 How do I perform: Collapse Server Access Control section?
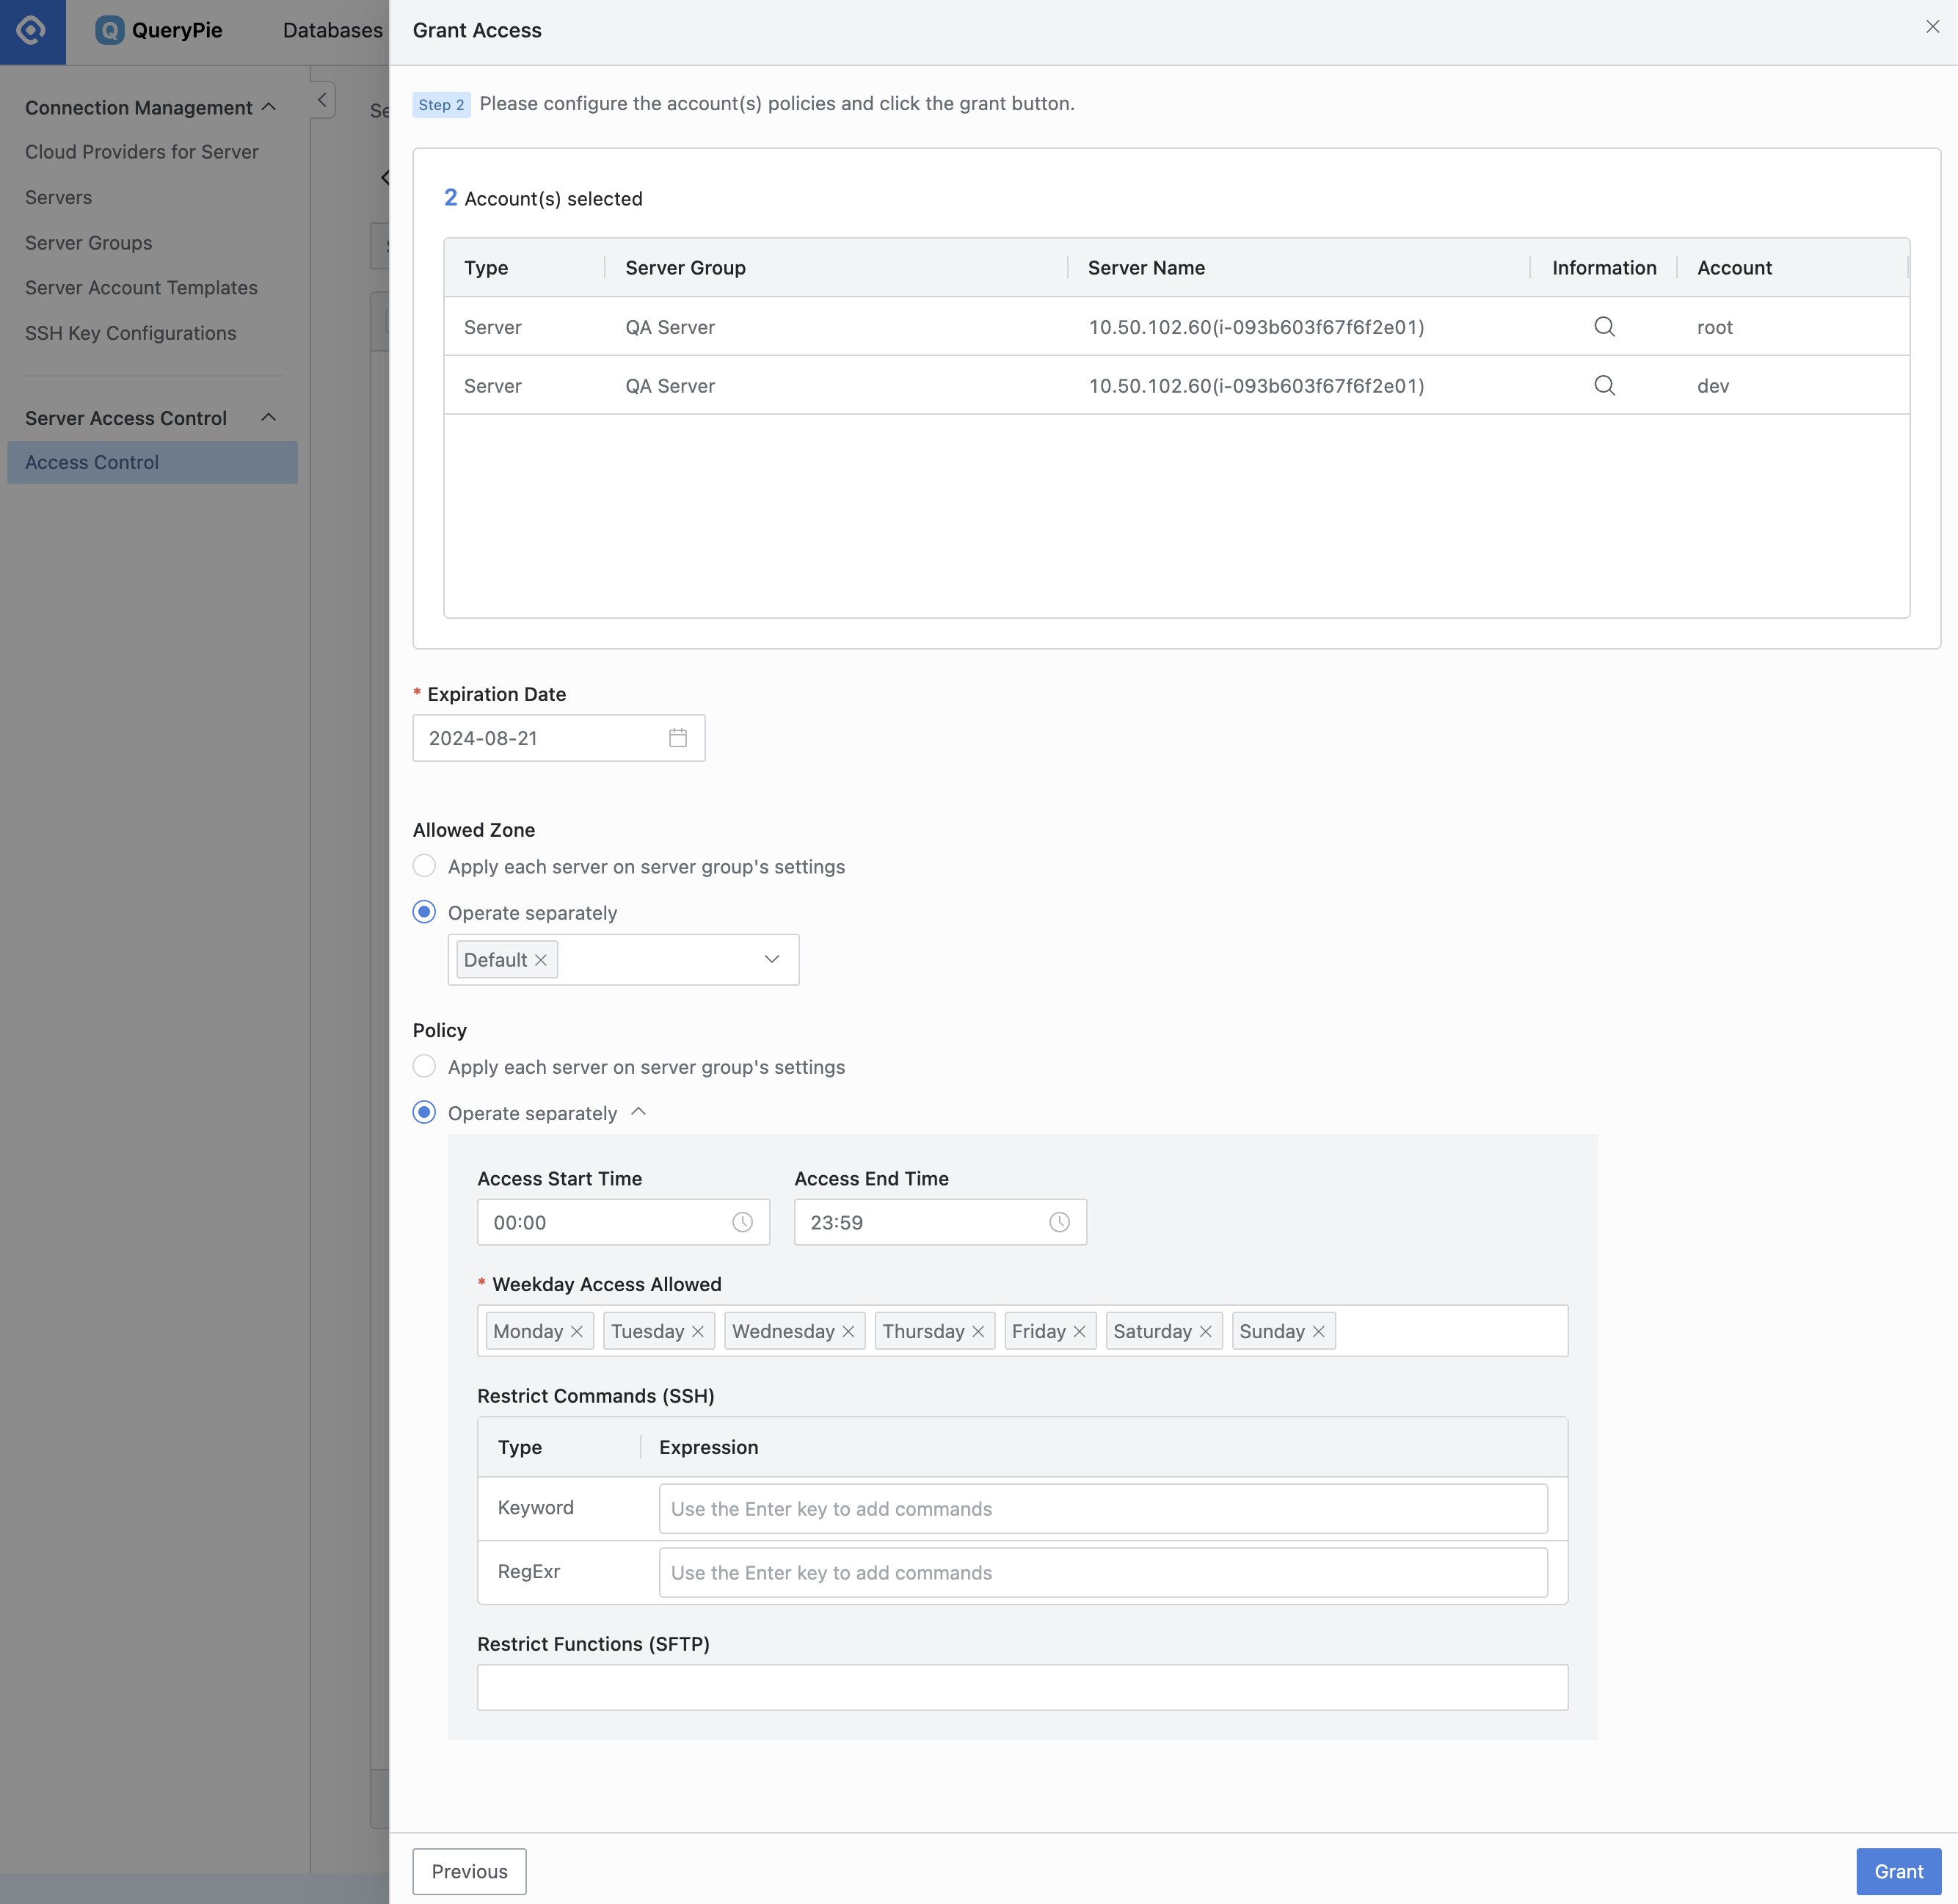268,417
